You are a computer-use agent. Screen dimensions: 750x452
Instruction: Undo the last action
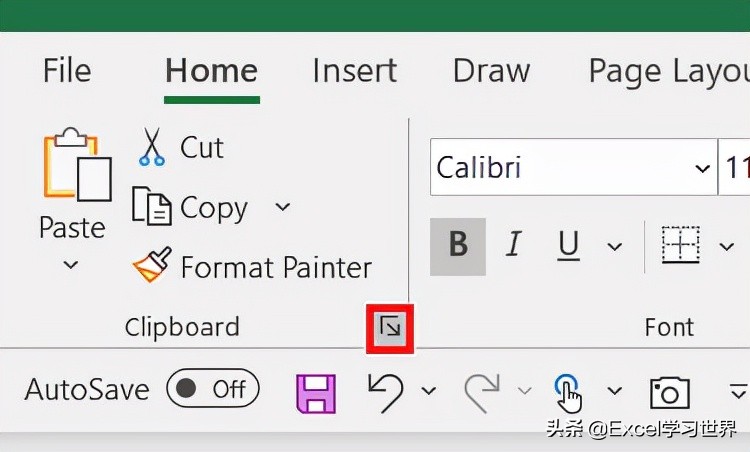(385, 390)
